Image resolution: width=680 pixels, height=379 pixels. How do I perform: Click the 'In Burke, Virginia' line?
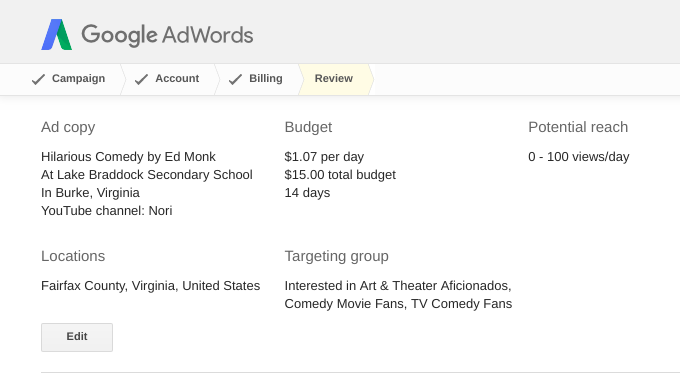point(90,193)
